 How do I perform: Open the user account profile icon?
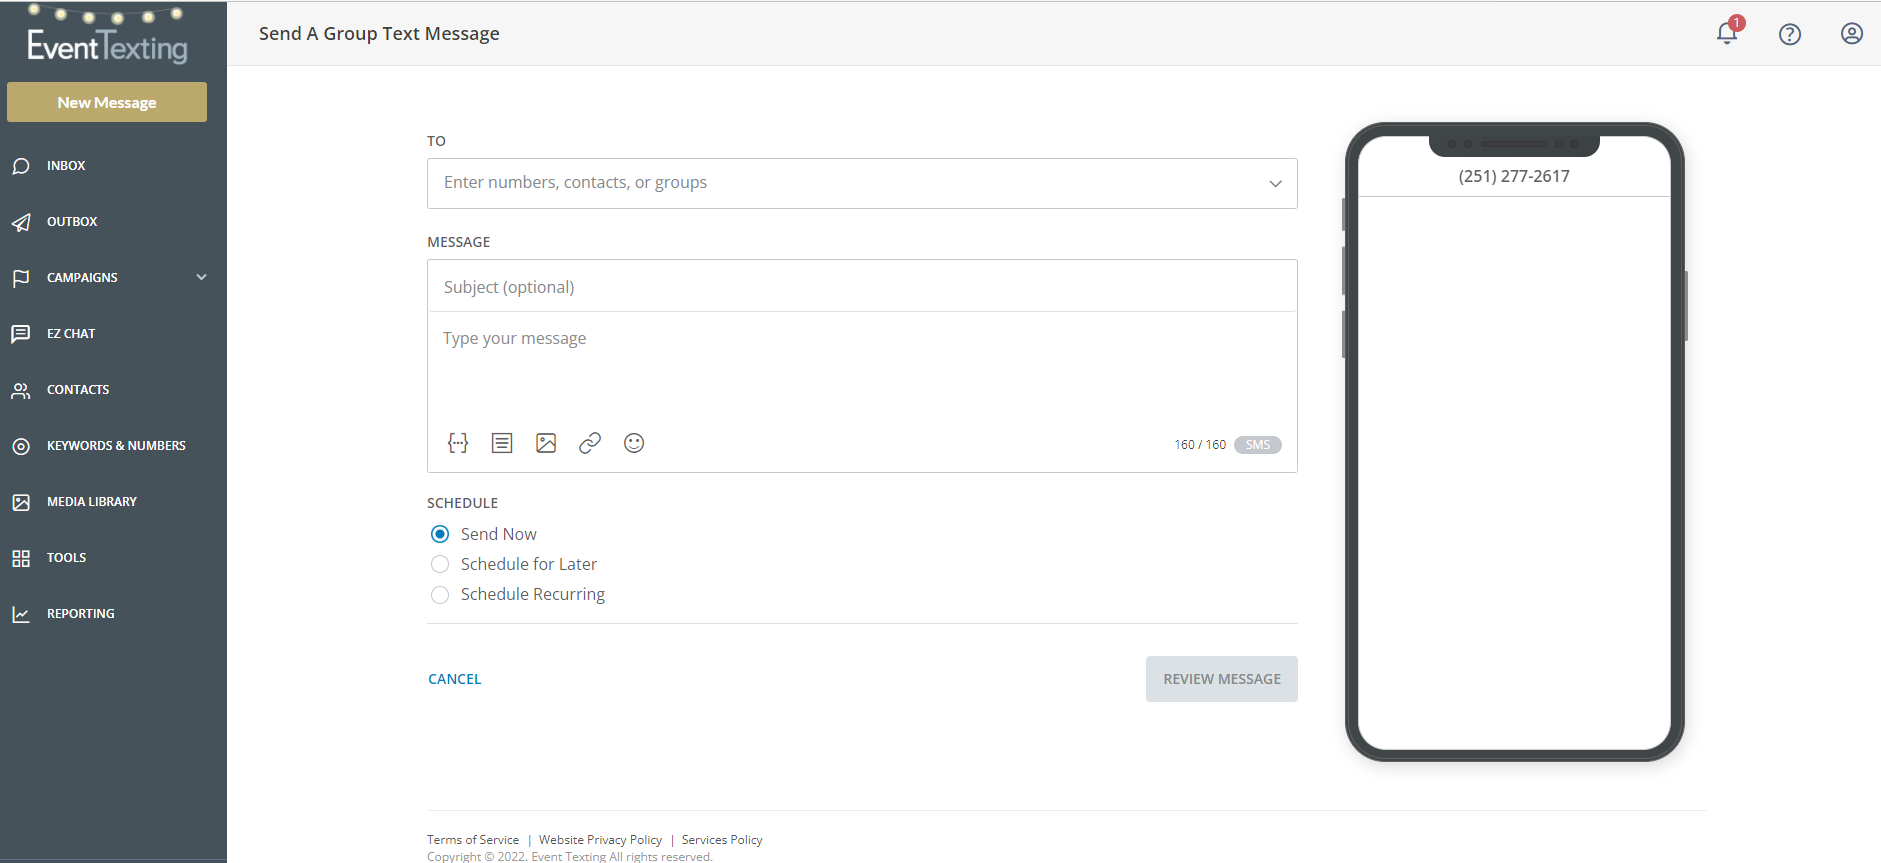click(x=1852, y=34)
